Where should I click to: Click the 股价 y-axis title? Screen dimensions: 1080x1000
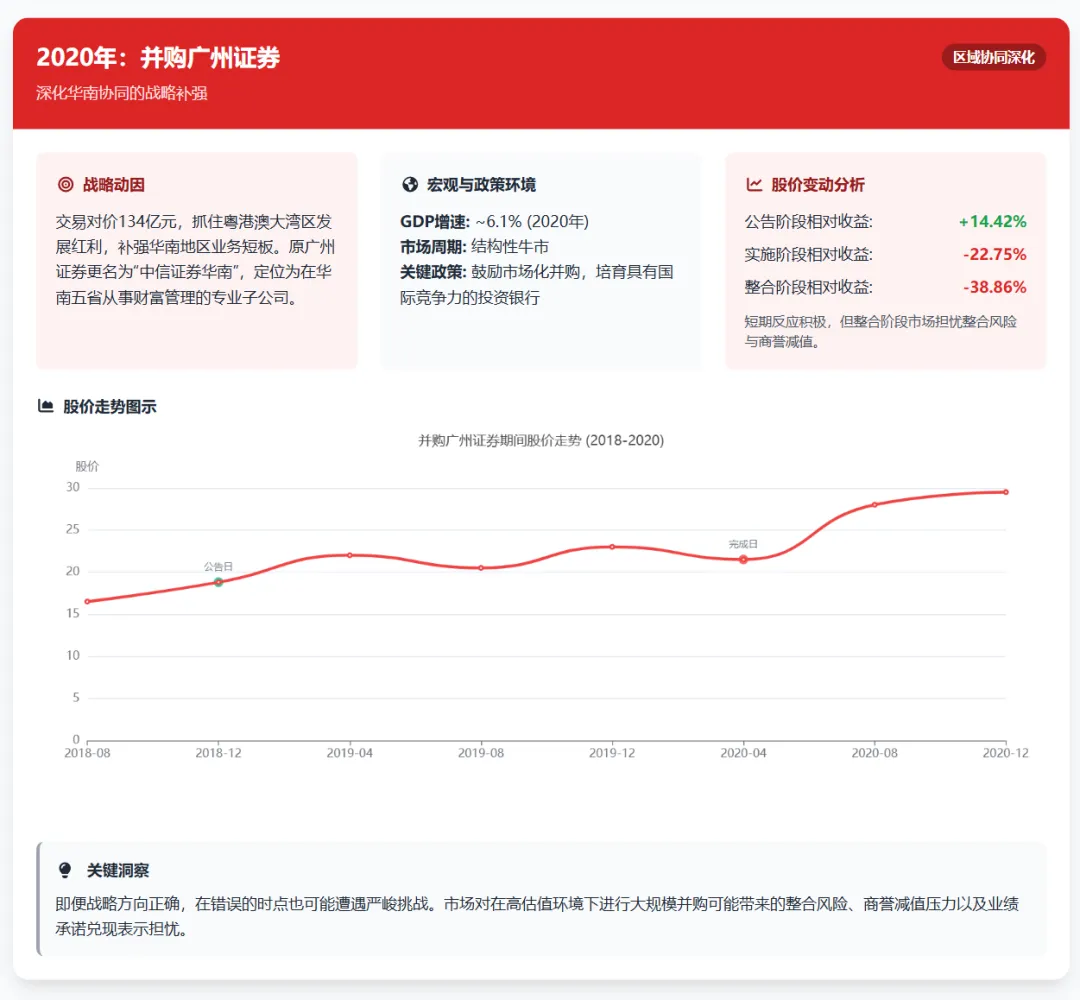[x=87, y=466]
